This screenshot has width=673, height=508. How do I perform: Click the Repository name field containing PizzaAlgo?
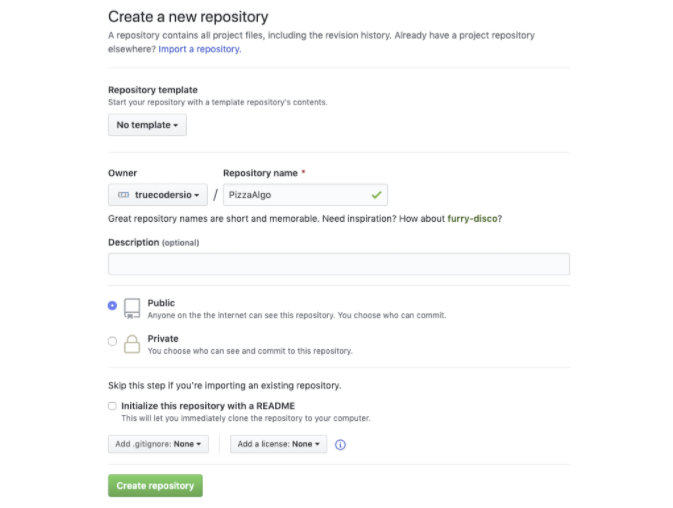(305, 195)
